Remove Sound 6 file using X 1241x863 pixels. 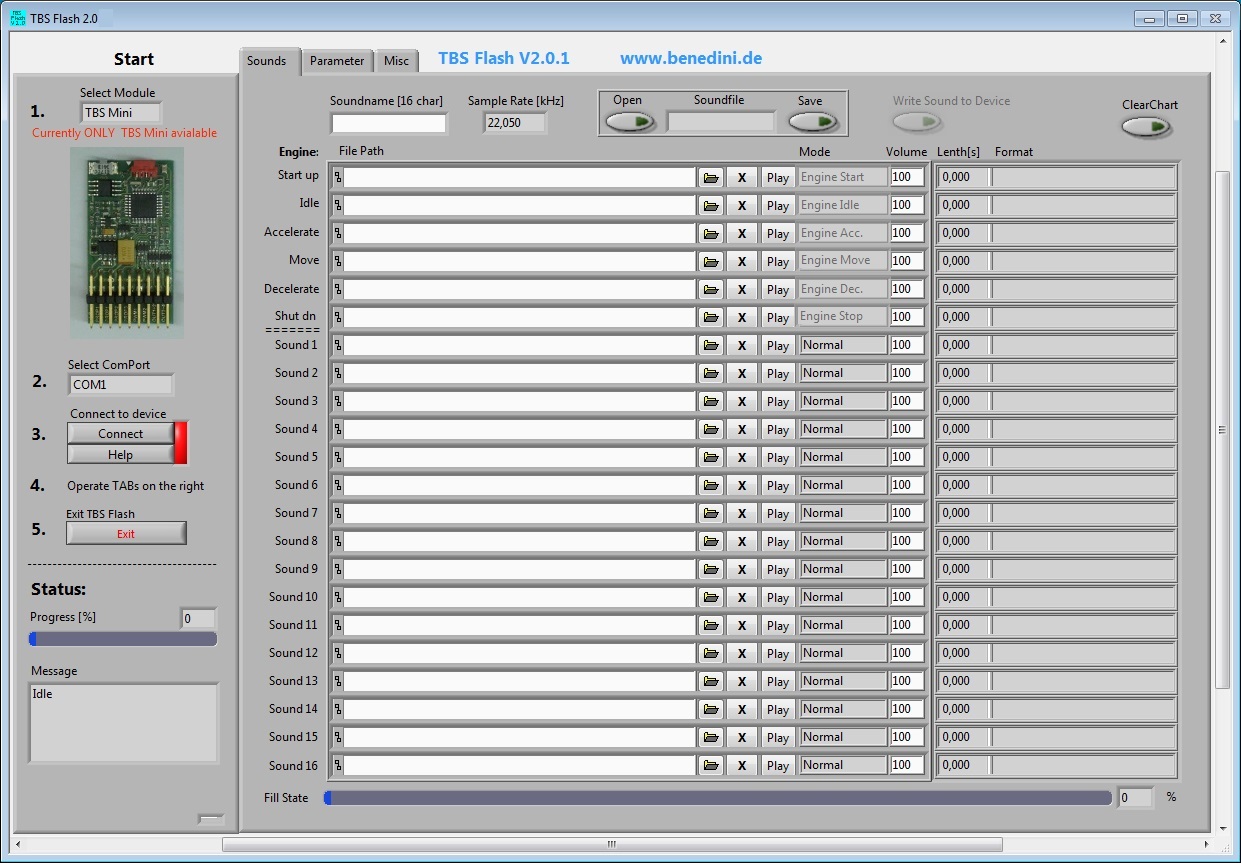click(x=742, y=485)
